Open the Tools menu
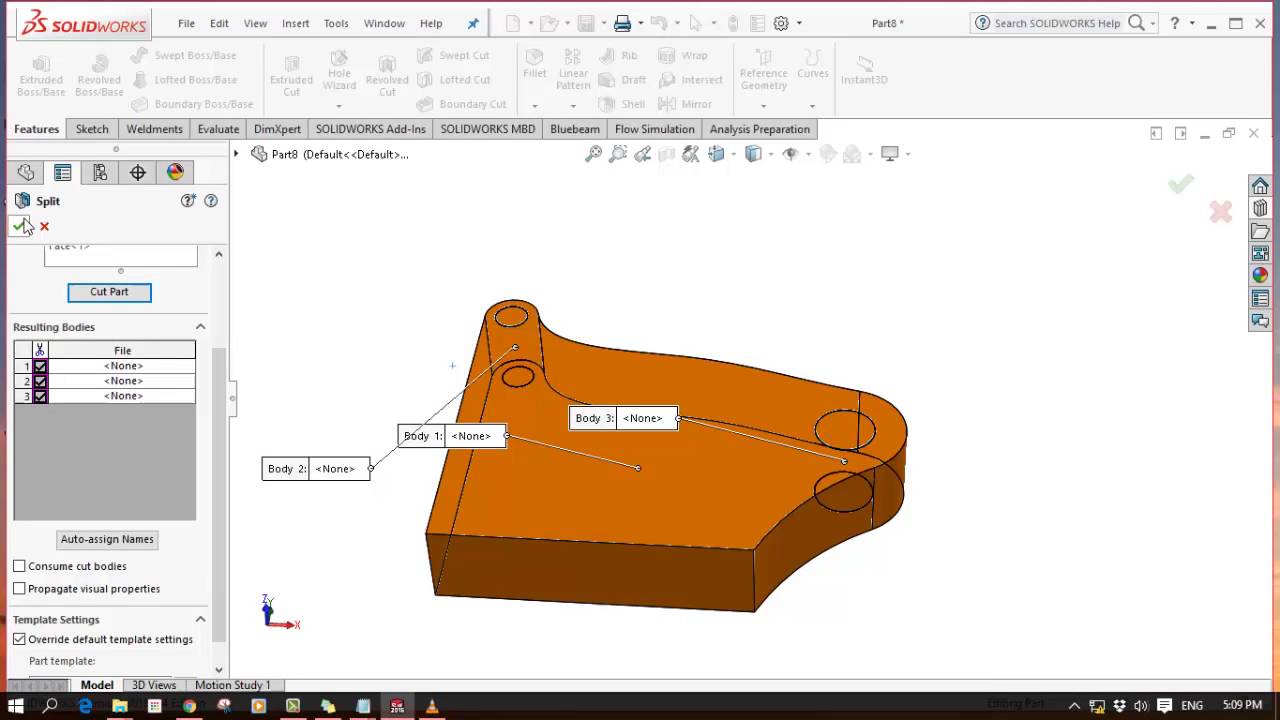The image size is (1280, 720). pos(336,23)
